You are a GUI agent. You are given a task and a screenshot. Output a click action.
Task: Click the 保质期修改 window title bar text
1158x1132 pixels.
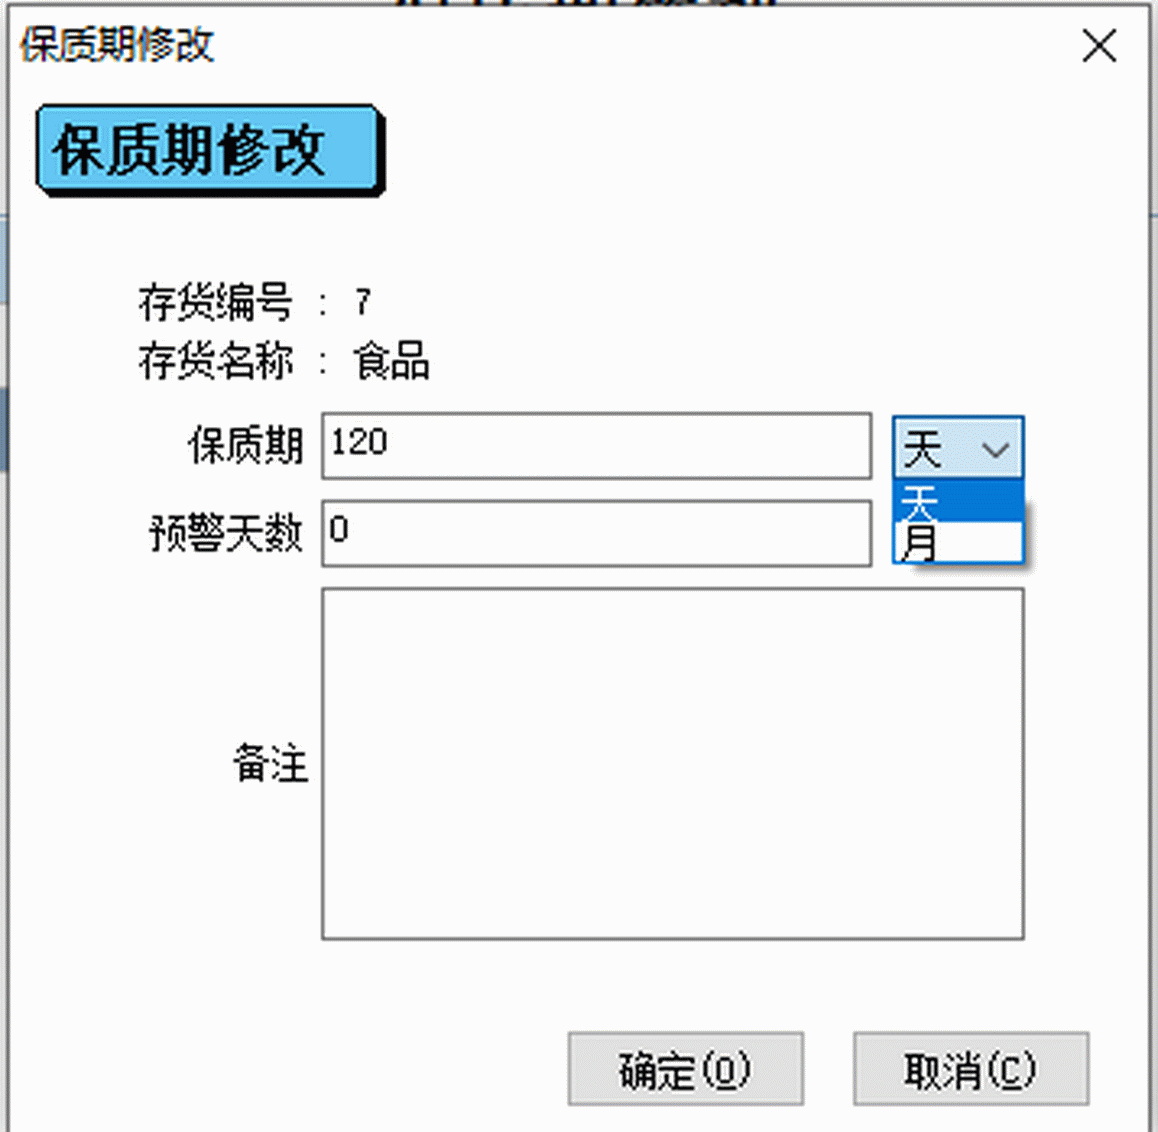117,44
